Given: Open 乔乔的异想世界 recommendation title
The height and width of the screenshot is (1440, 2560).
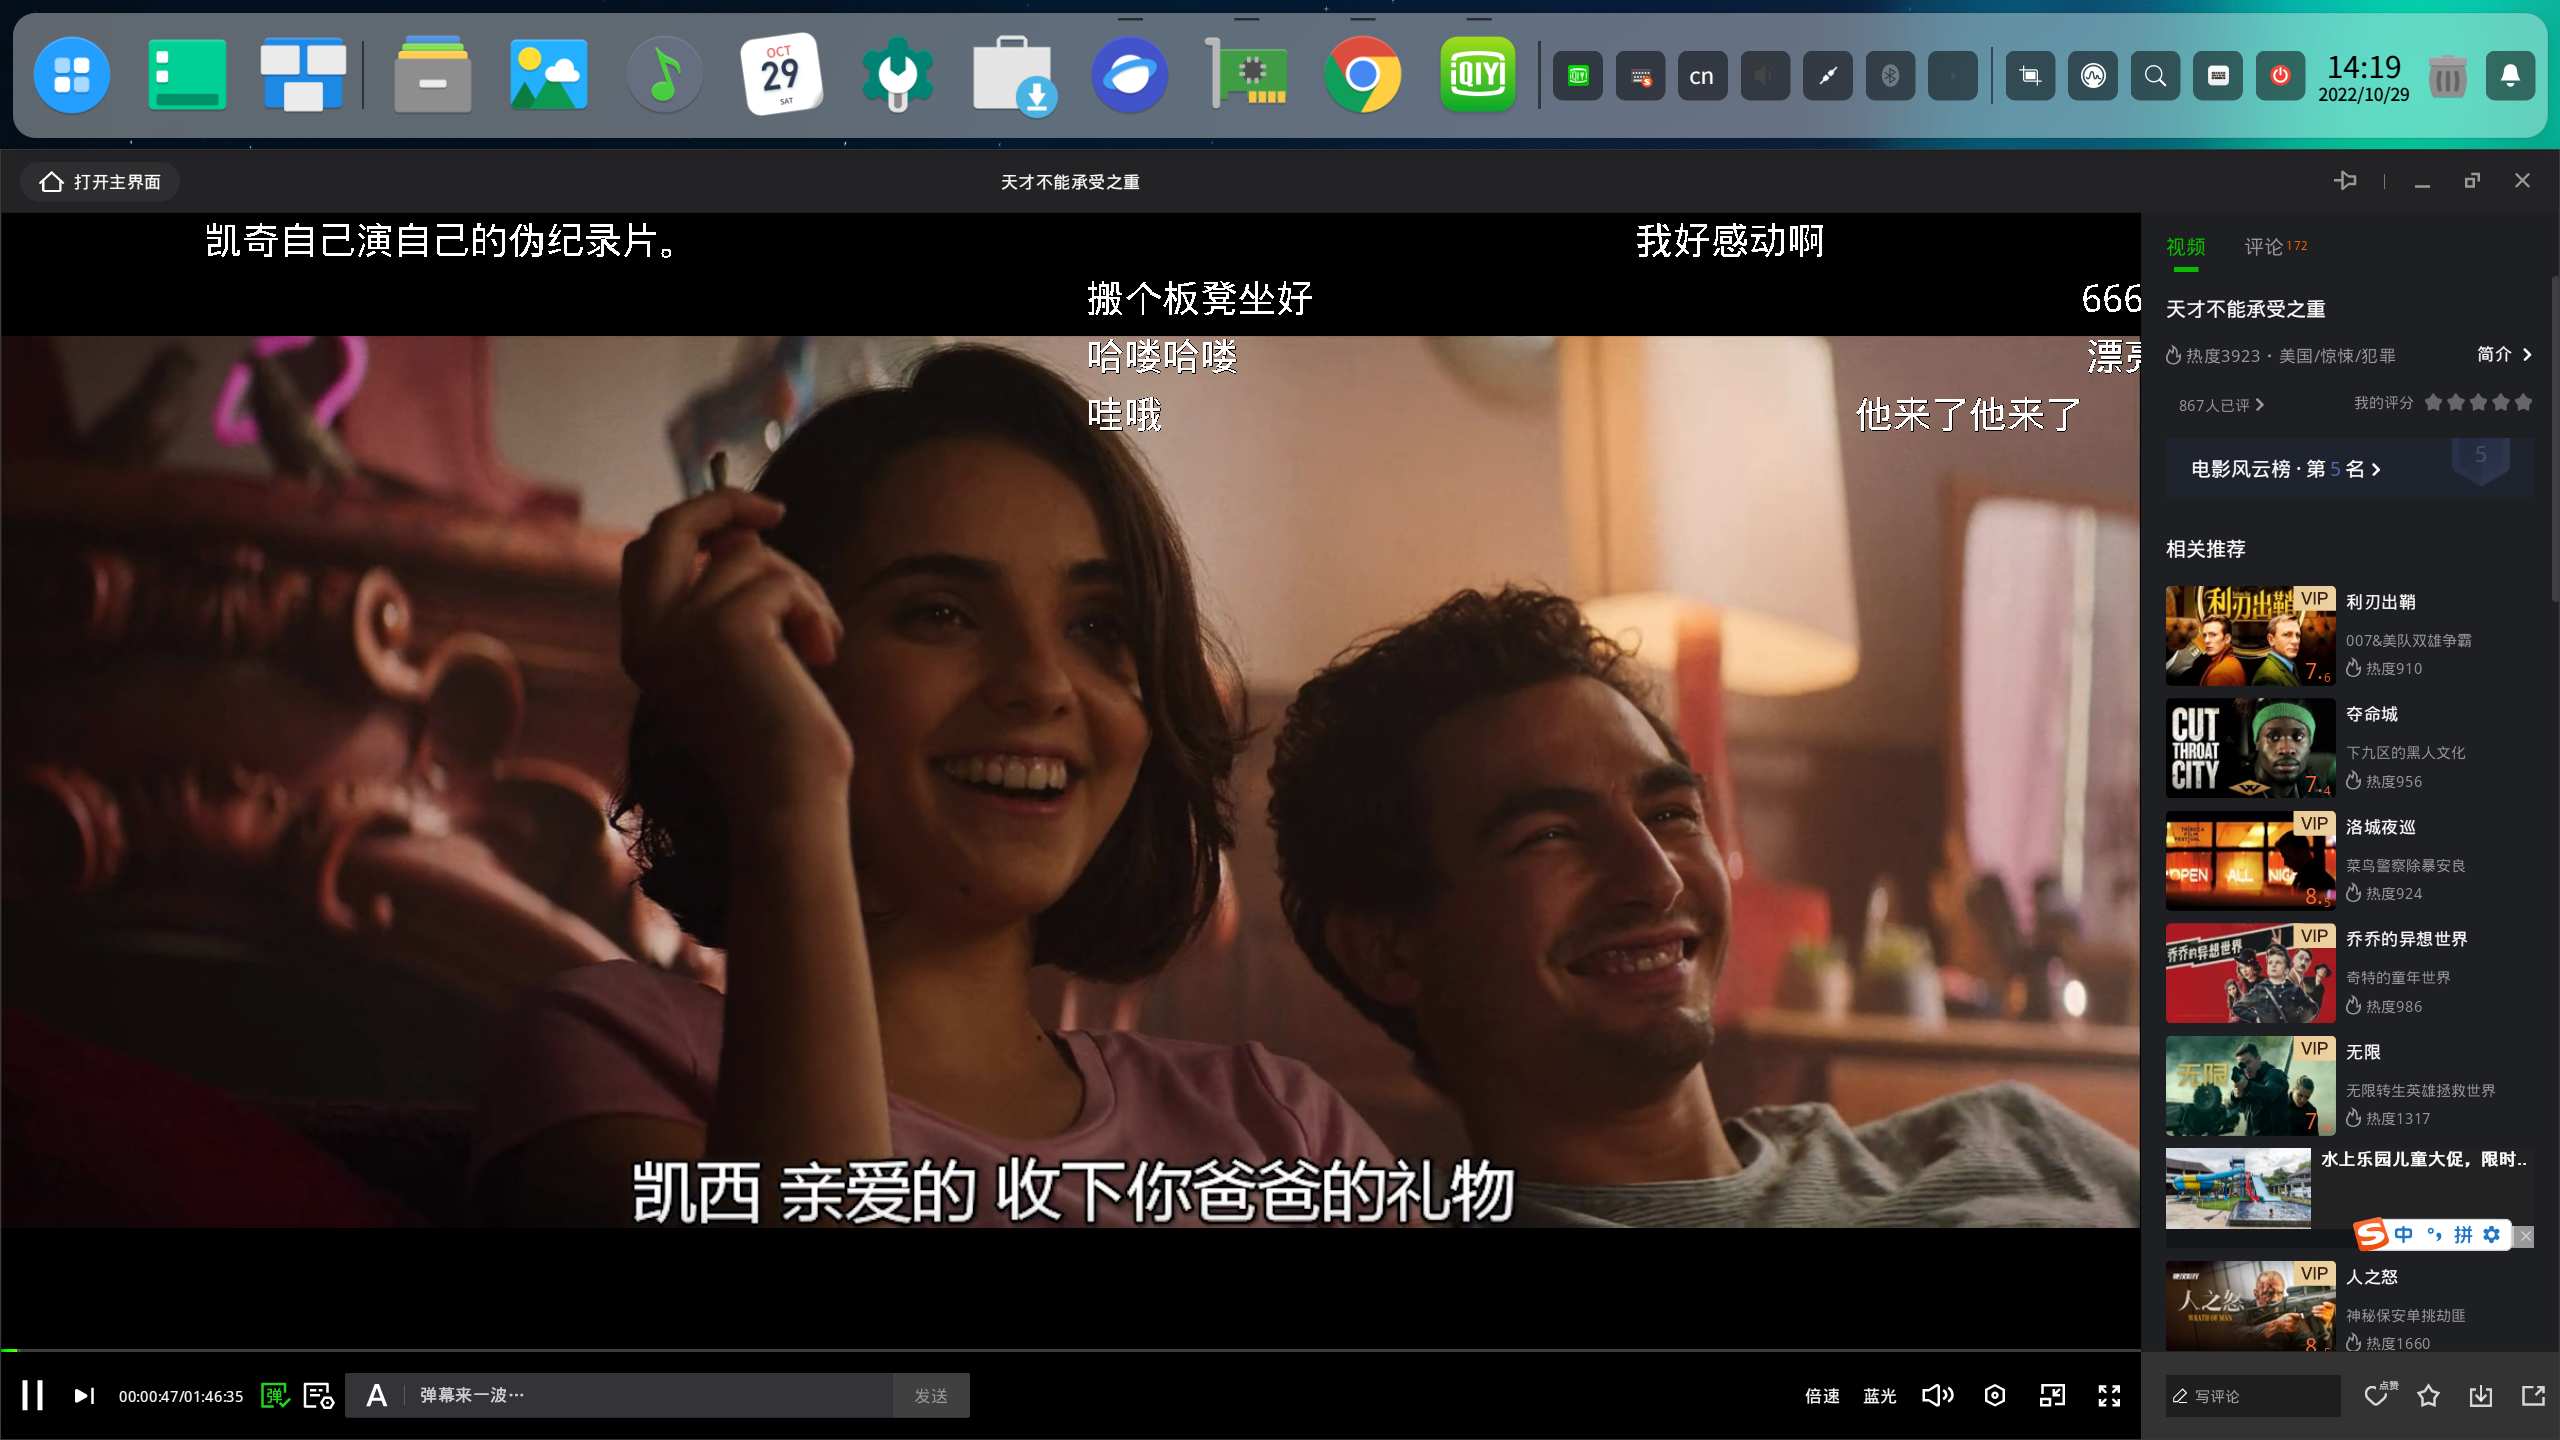Looking at the screenshot, I should pos(2406,939).
